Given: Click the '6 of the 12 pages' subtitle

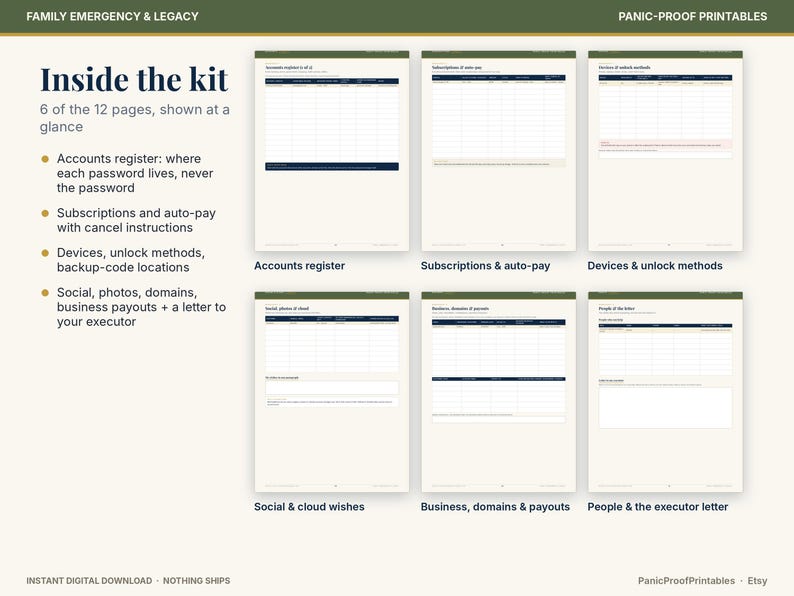Looking at the screenshot, I should tap(135, 118).
